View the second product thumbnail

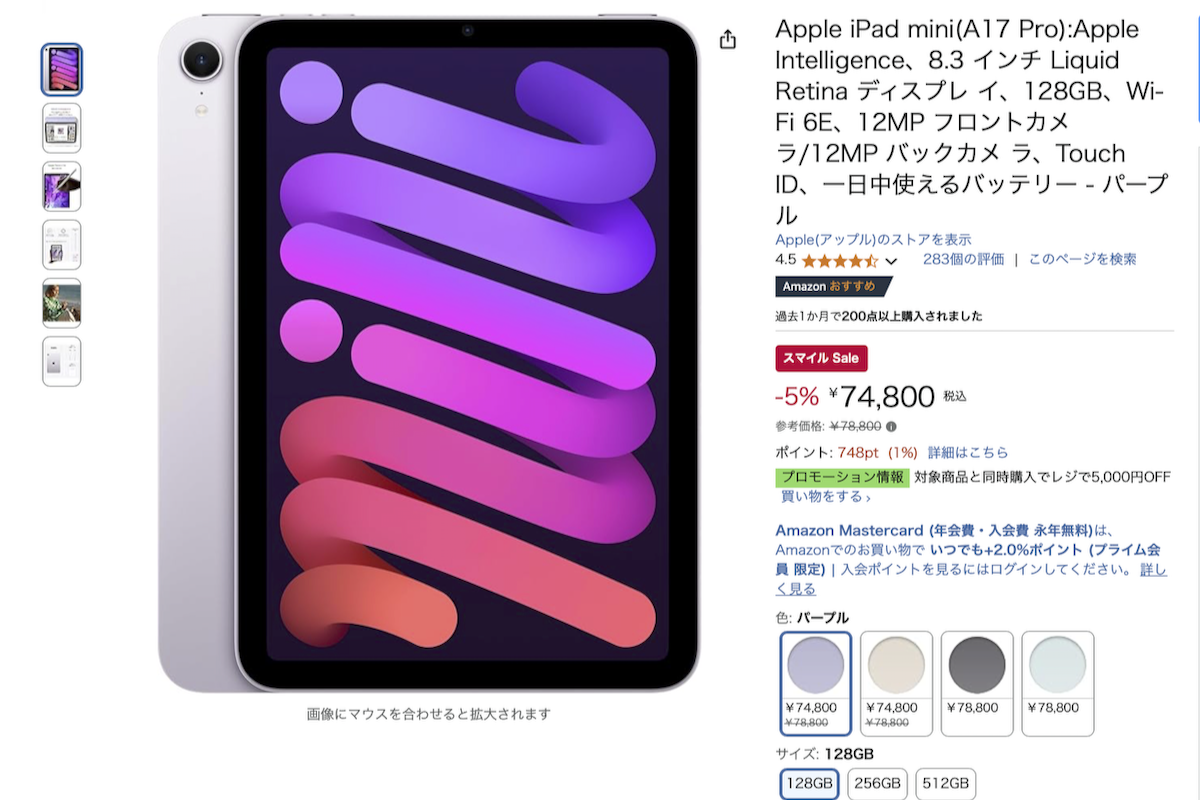[62, 128]
